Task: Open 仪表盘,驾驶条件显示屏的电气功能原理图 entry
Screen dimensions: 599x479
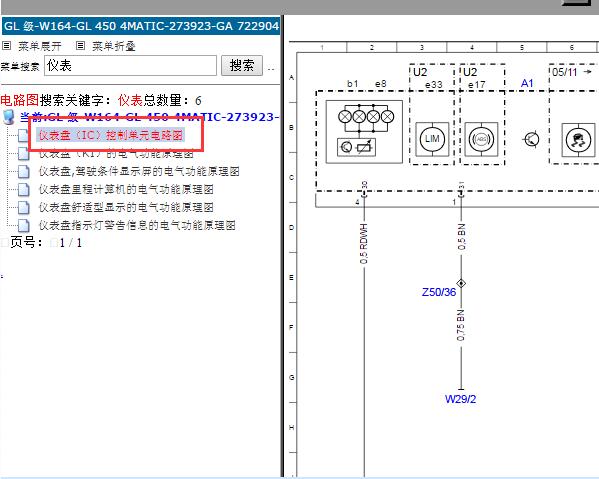Action: coord(139,171)
